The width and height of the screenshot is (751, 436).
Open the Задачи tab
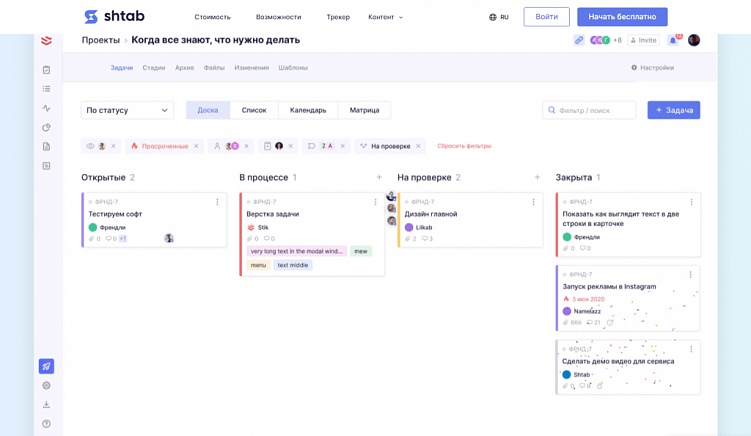122,68
